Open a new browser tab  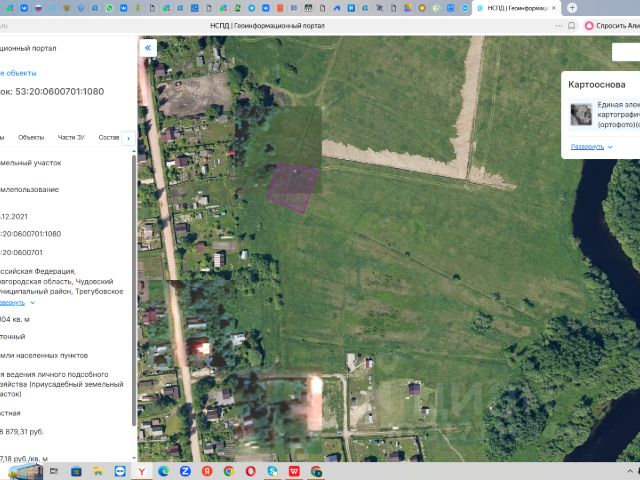pos(572,8)
